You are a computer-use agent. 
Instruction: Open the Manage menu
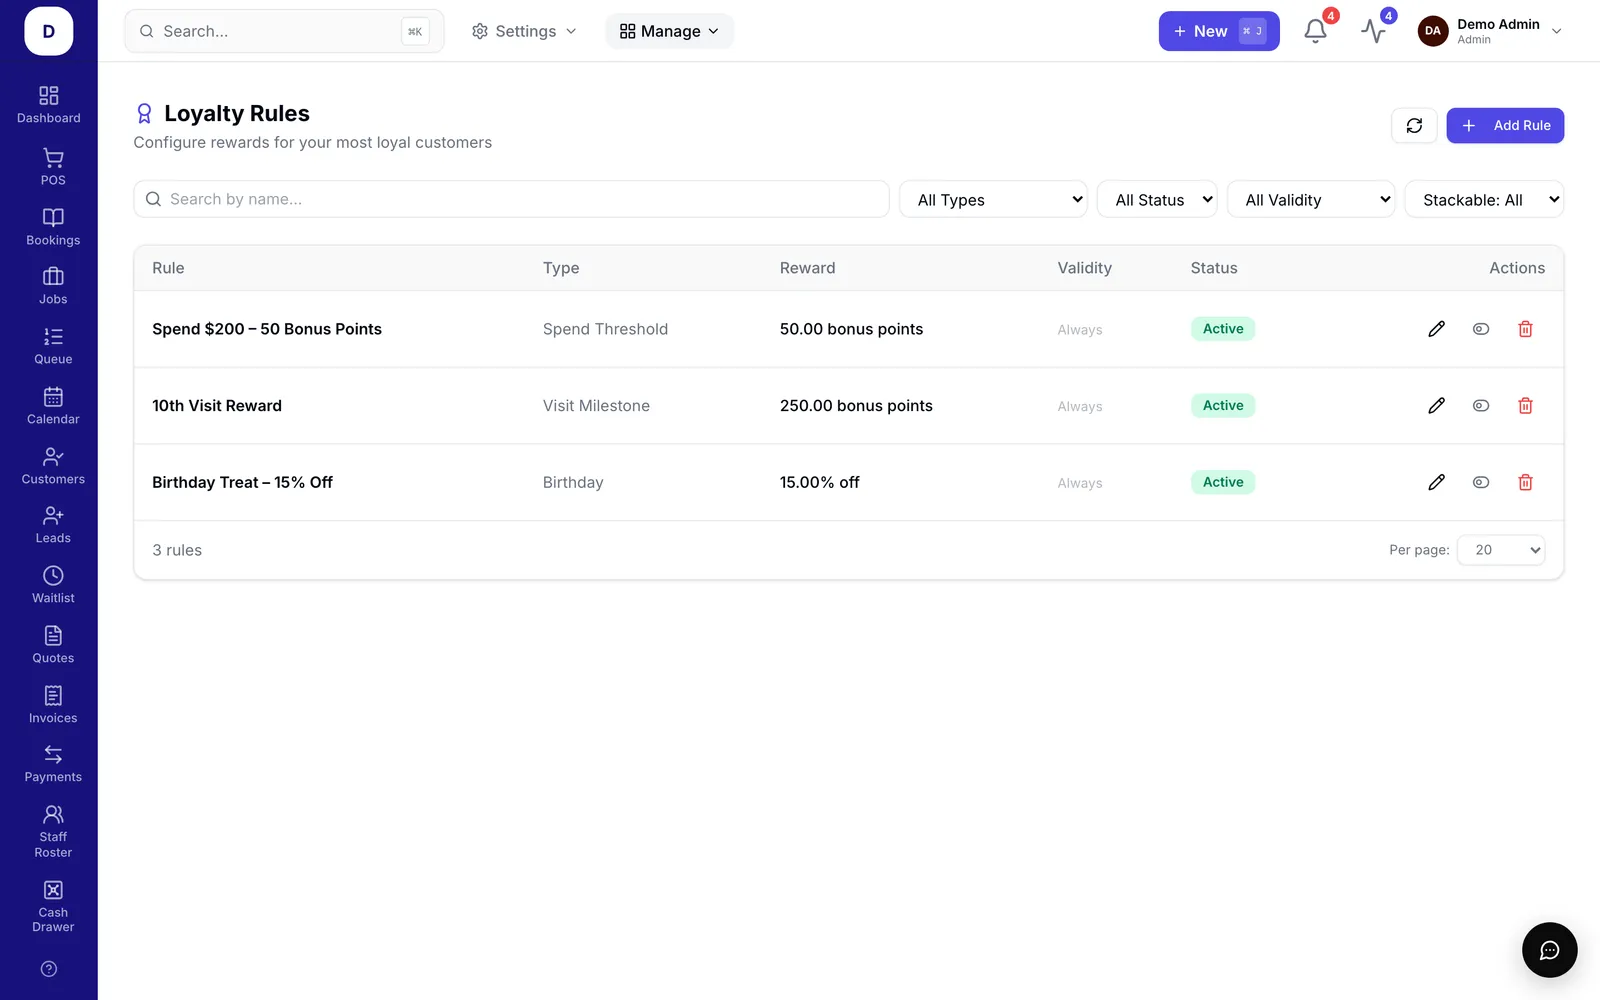[x=669, y=31]
